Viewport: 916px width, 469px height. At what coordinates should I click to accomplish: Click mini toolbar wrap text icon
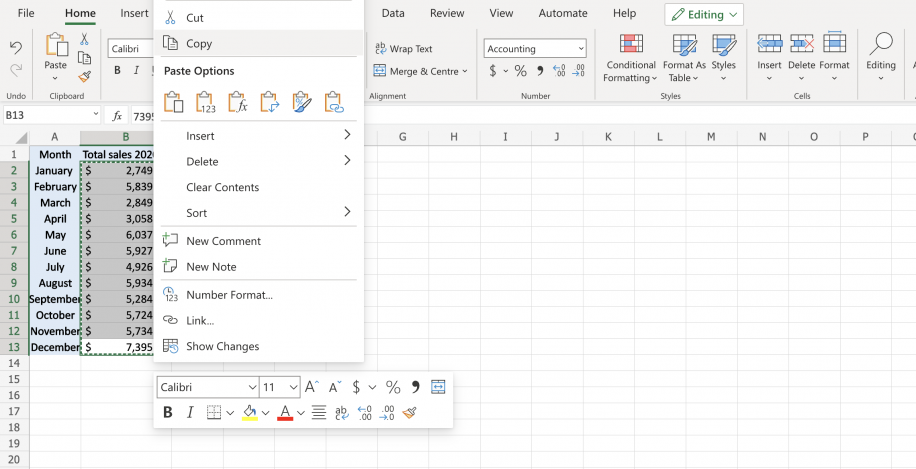[x=342, y=413]
